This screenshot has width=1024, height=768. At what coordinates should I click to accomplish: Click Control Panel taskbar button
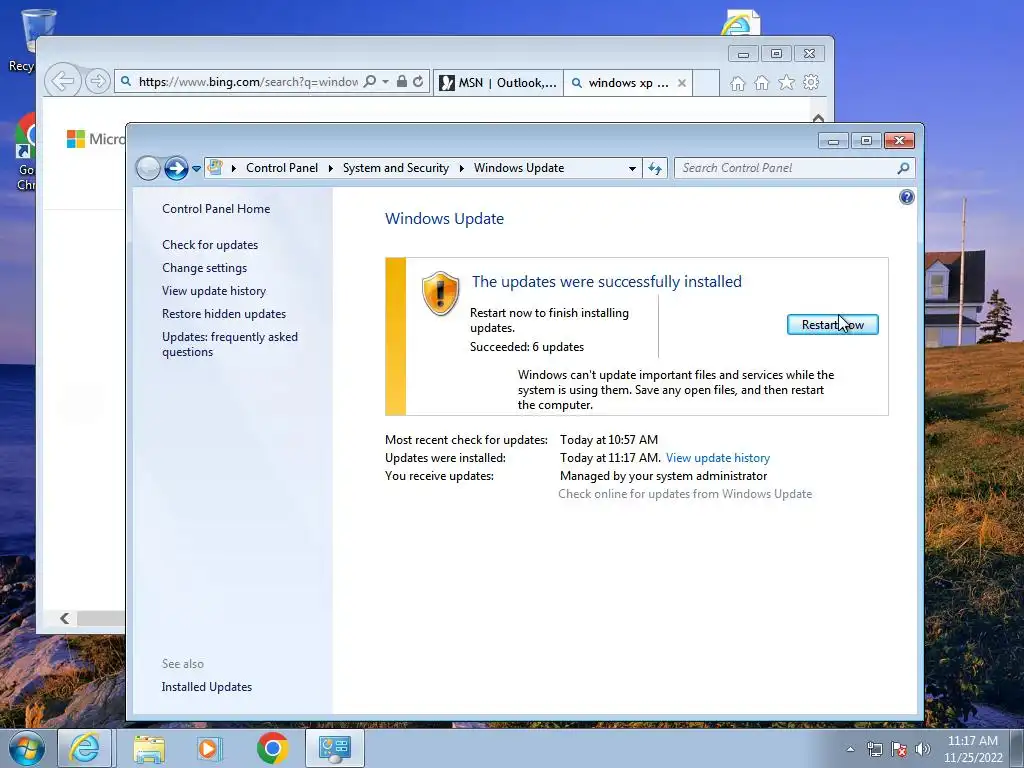pyautogui.click(x=336, y=748)
